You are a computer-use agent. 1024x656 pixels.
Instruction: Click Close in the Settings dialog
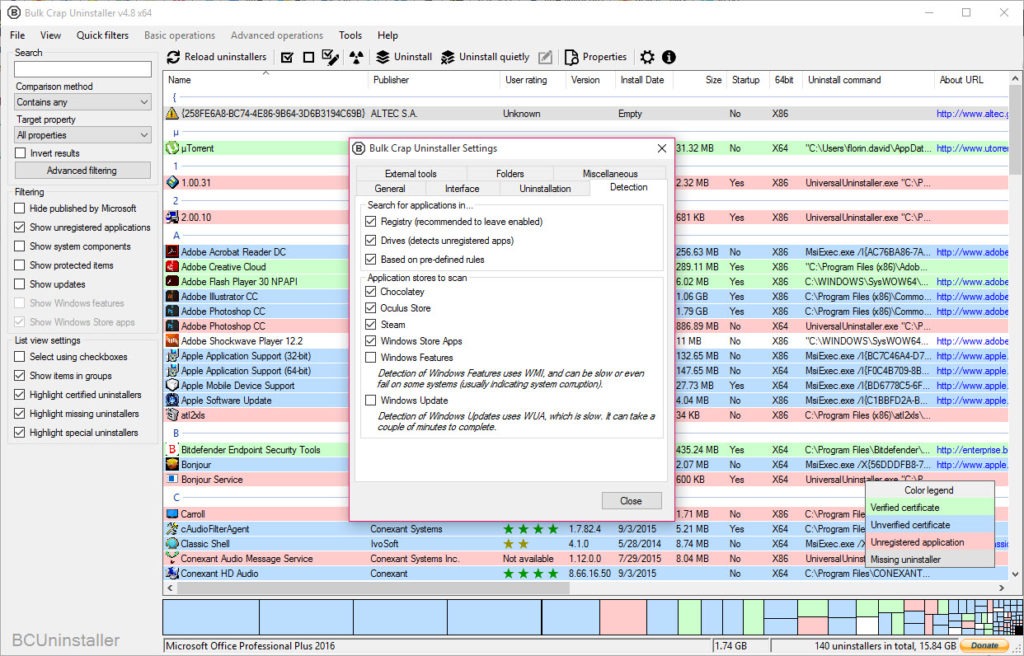coord(632,500)
